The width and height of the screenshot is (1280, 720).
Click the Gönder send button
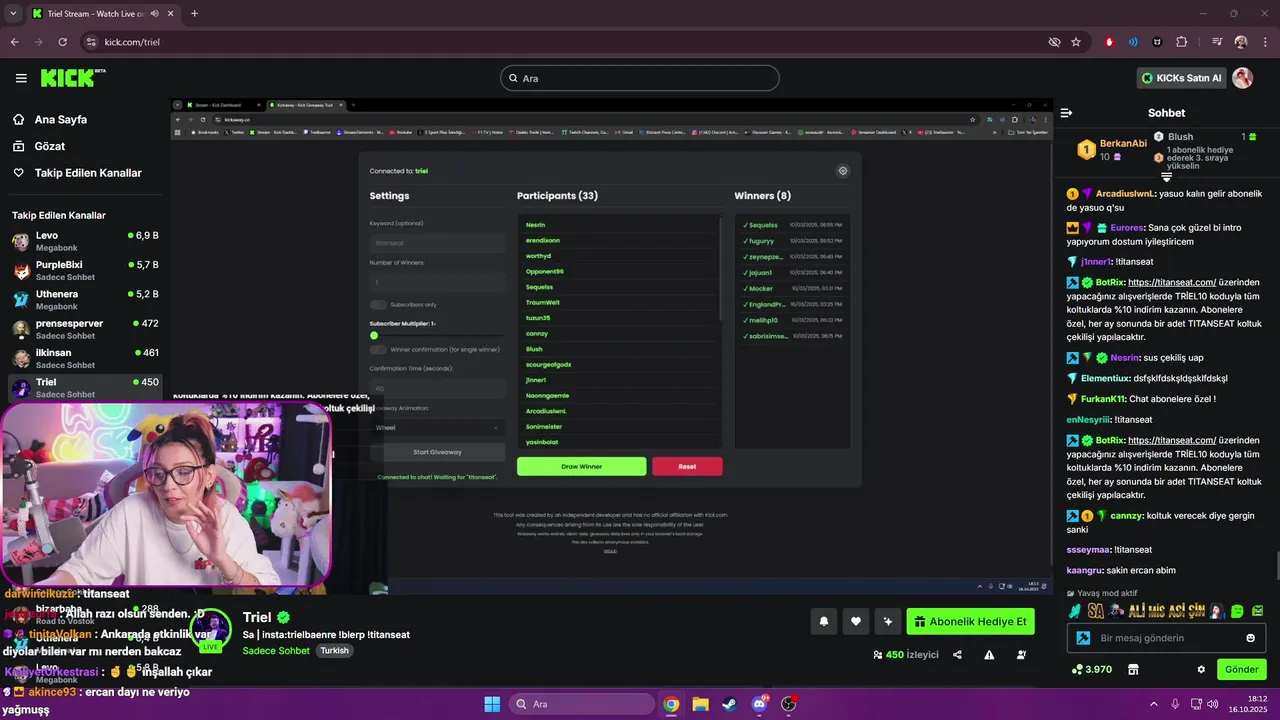pos(1241,669)
